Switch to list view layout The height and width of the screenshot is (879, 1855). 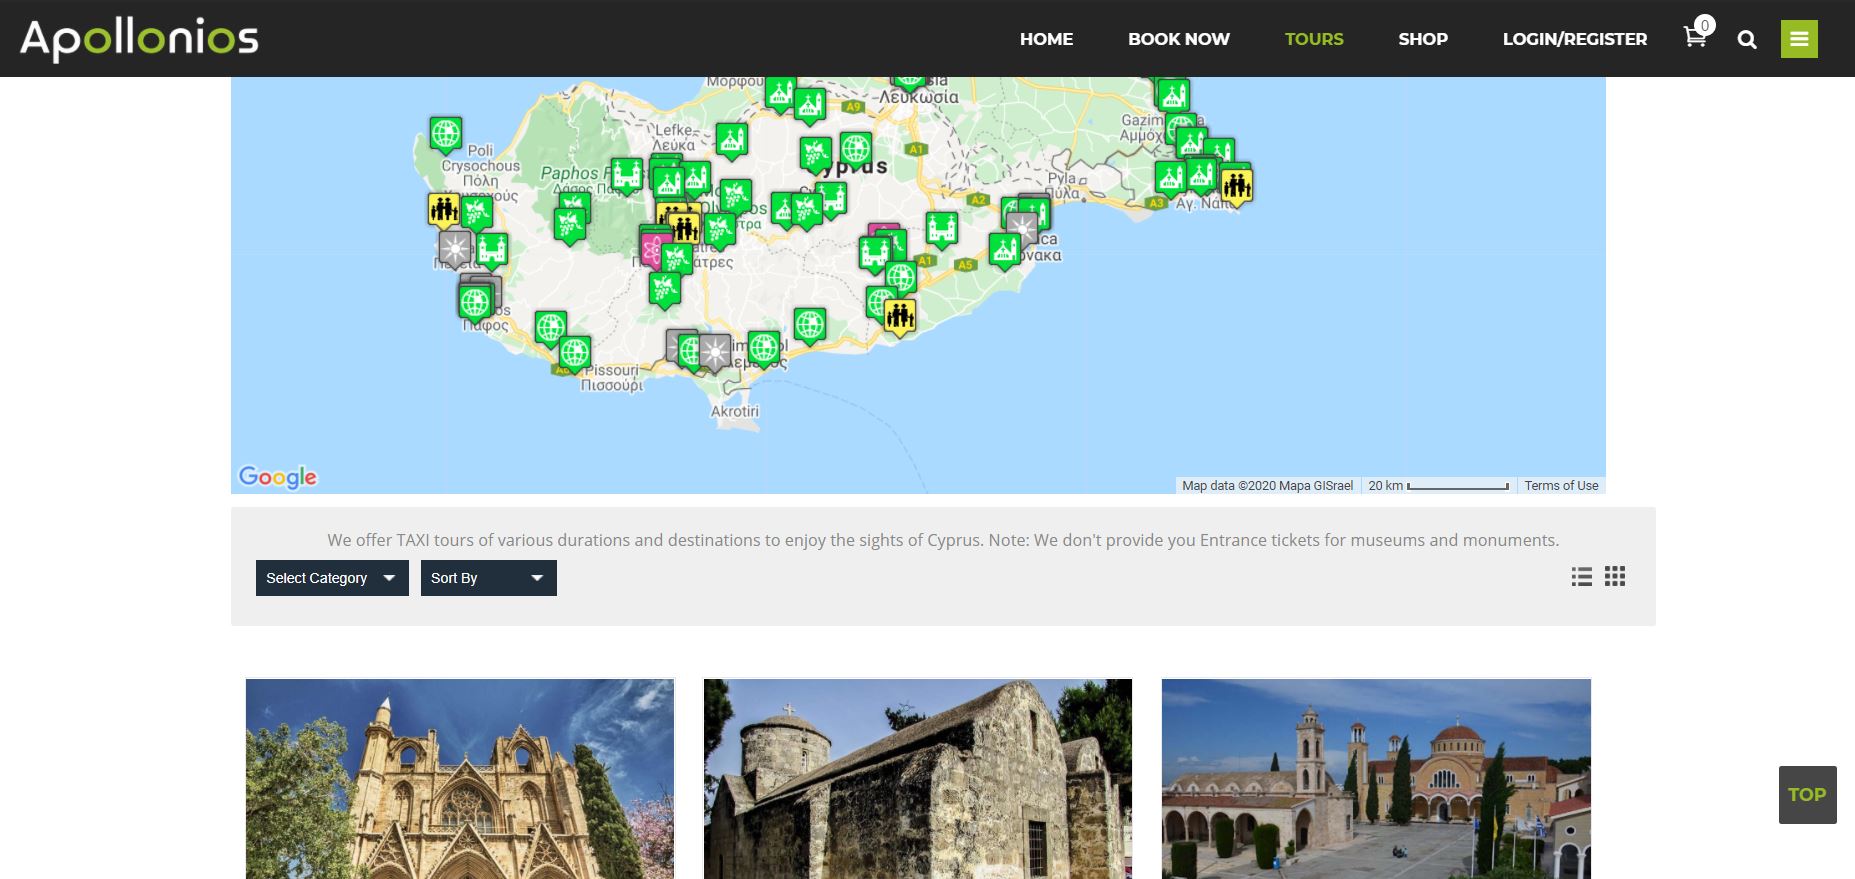click(x=1581, y=577)
